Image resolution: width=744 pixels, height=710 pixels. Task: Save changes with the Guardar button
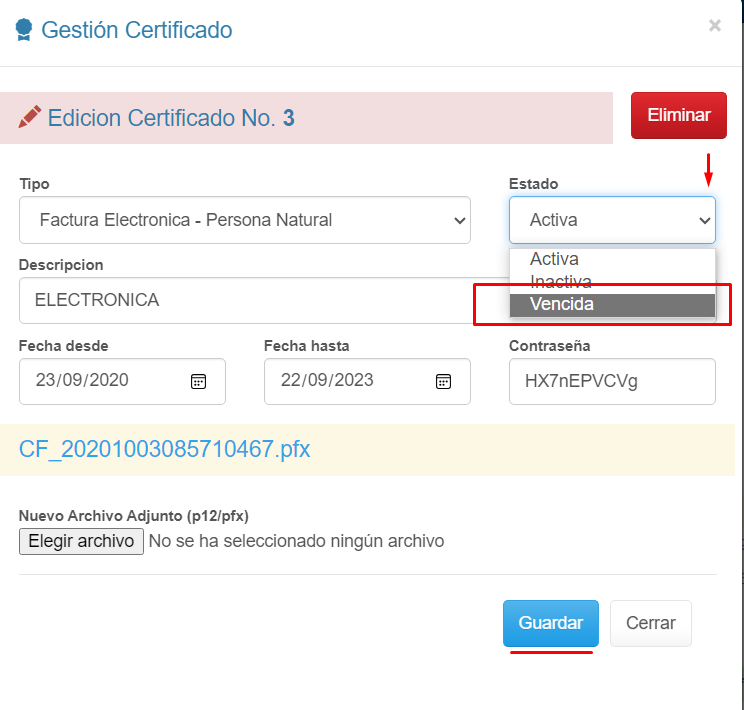coord(550,623)
